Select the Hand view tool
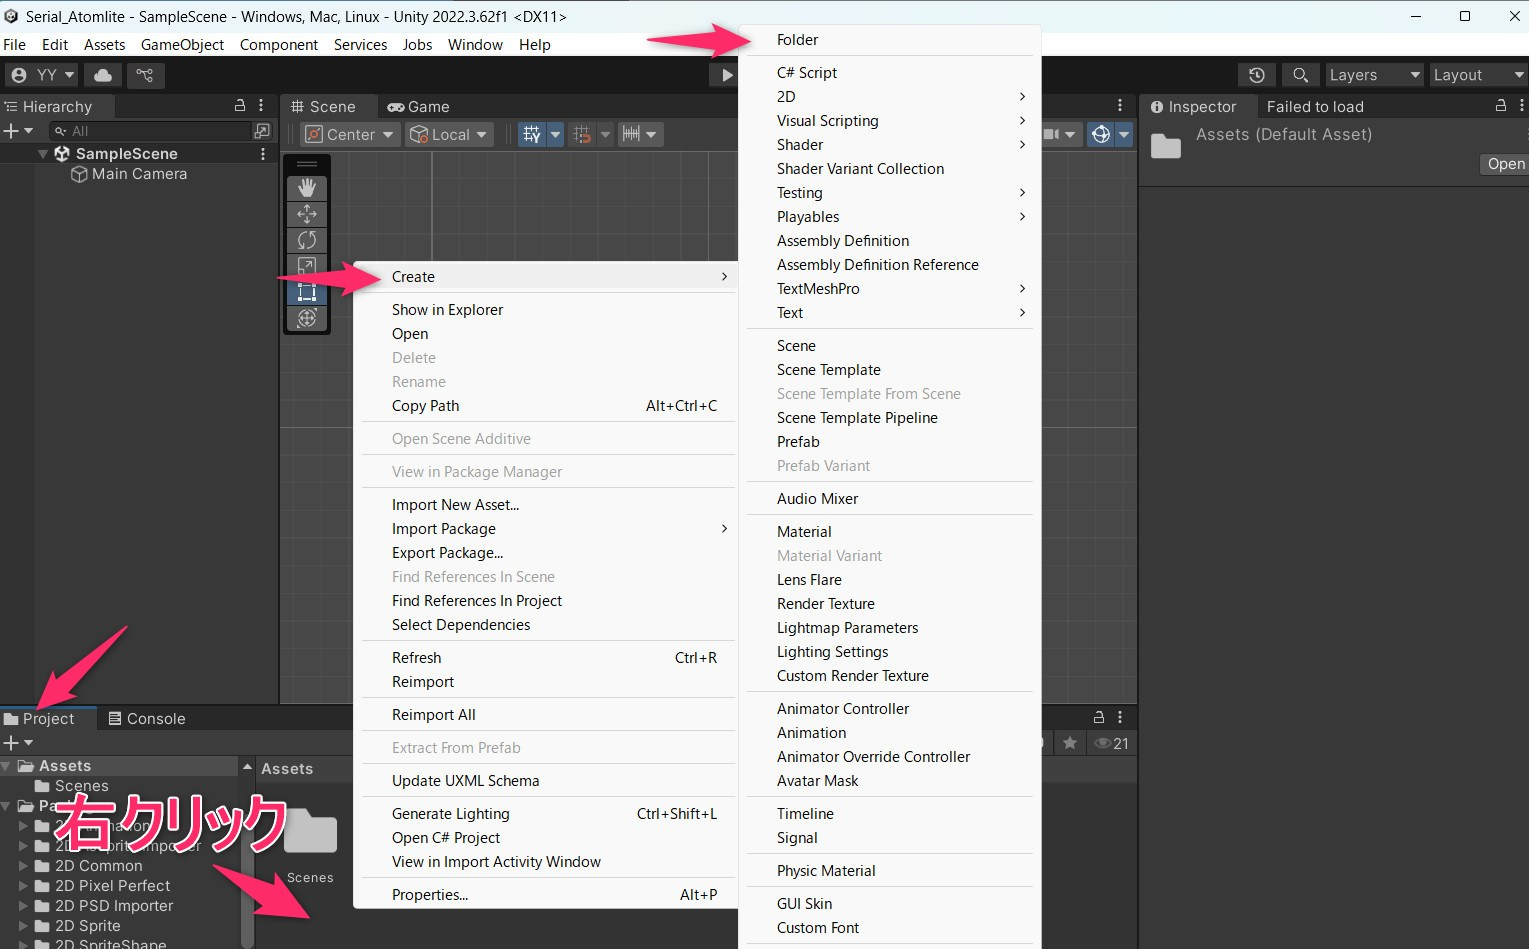 tap(307, 188)
